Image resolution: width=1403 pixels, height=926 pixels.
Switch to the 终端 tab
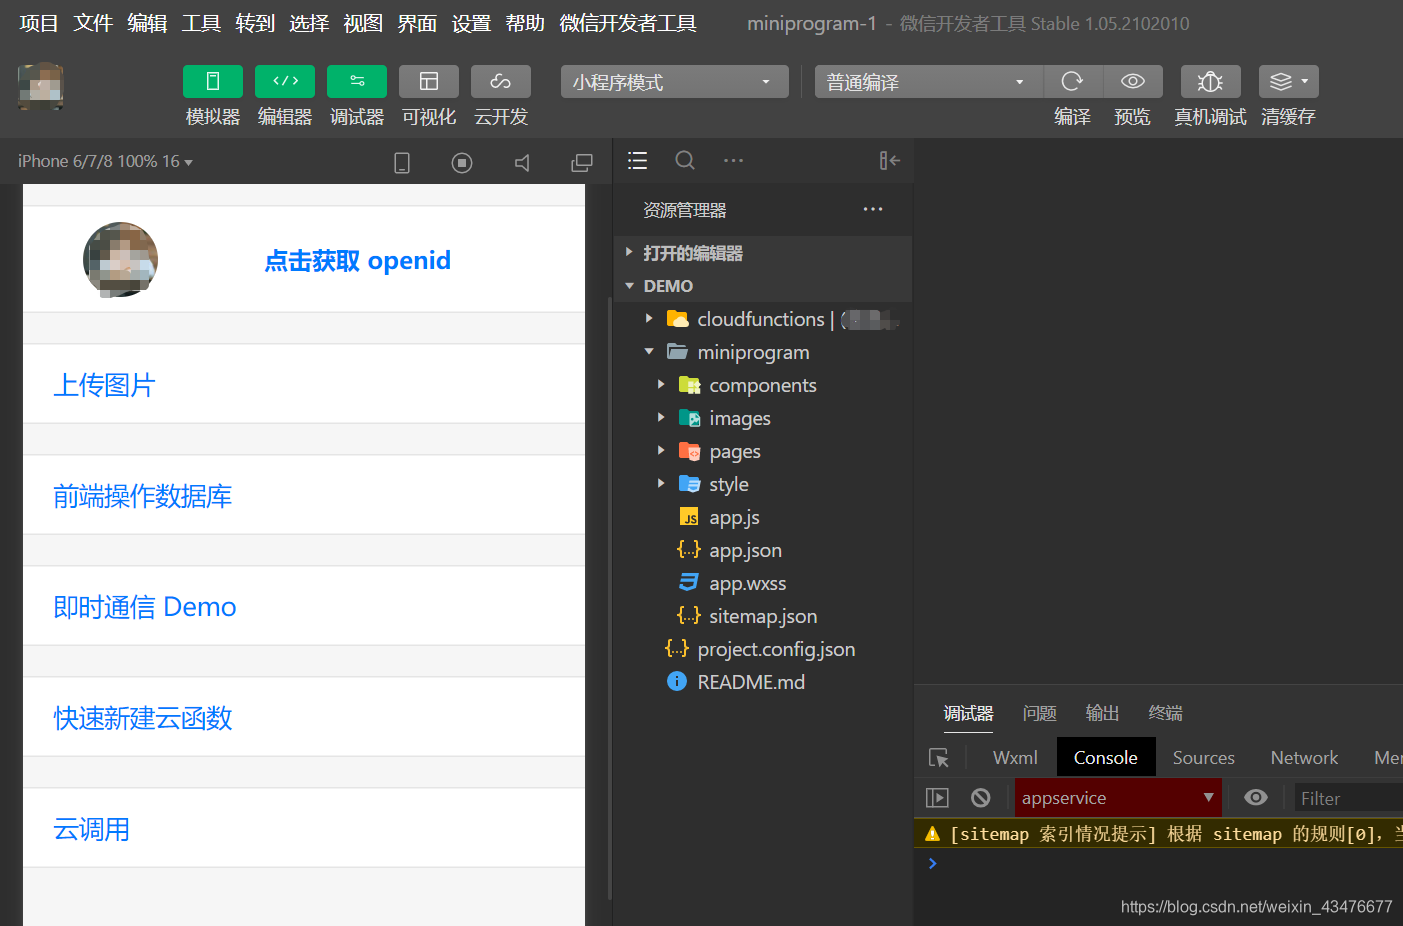tap(1166, 713)
